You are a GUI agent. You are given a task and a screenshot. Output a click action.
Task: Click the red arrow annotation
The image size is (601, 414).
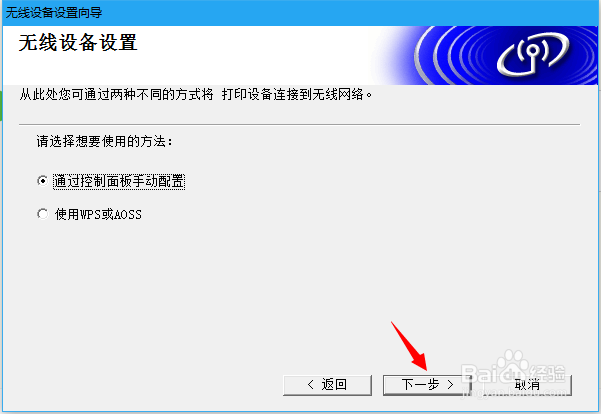tap(409, 346)
